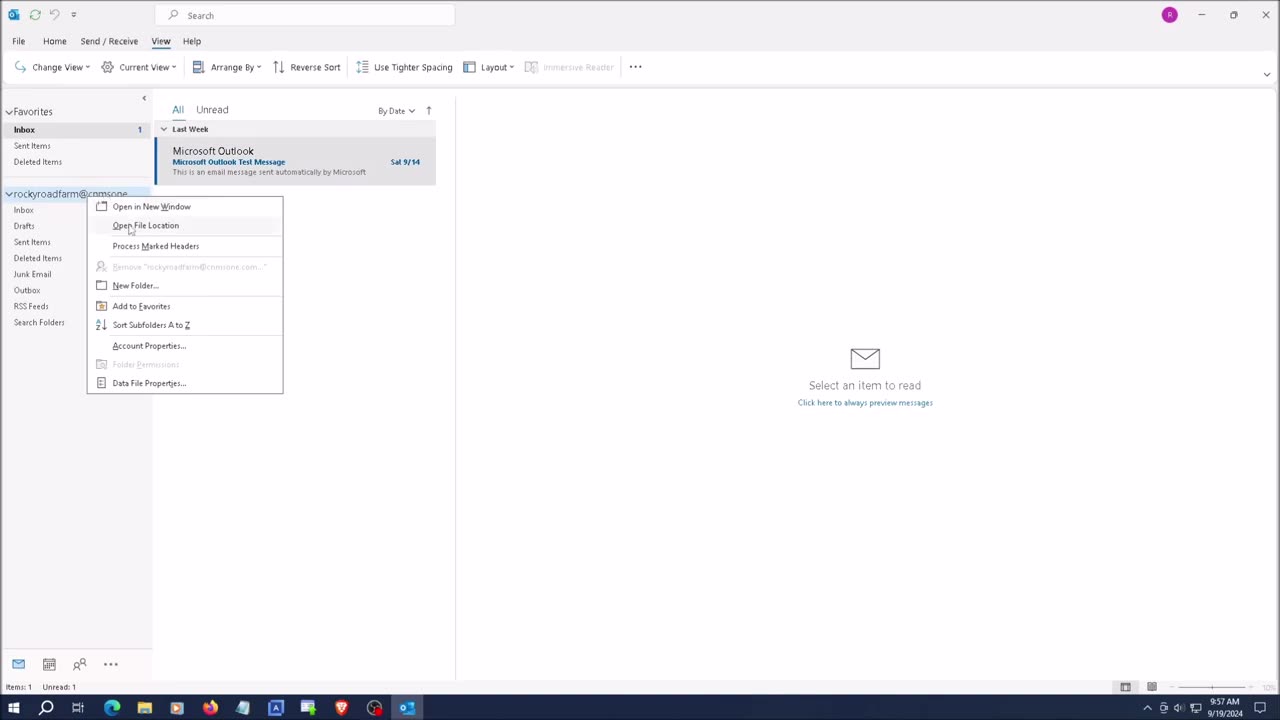The height and width of the screenshot is (720, 1280).
Task: Click the zoom slider in status bar
Action: (1212, 687)
